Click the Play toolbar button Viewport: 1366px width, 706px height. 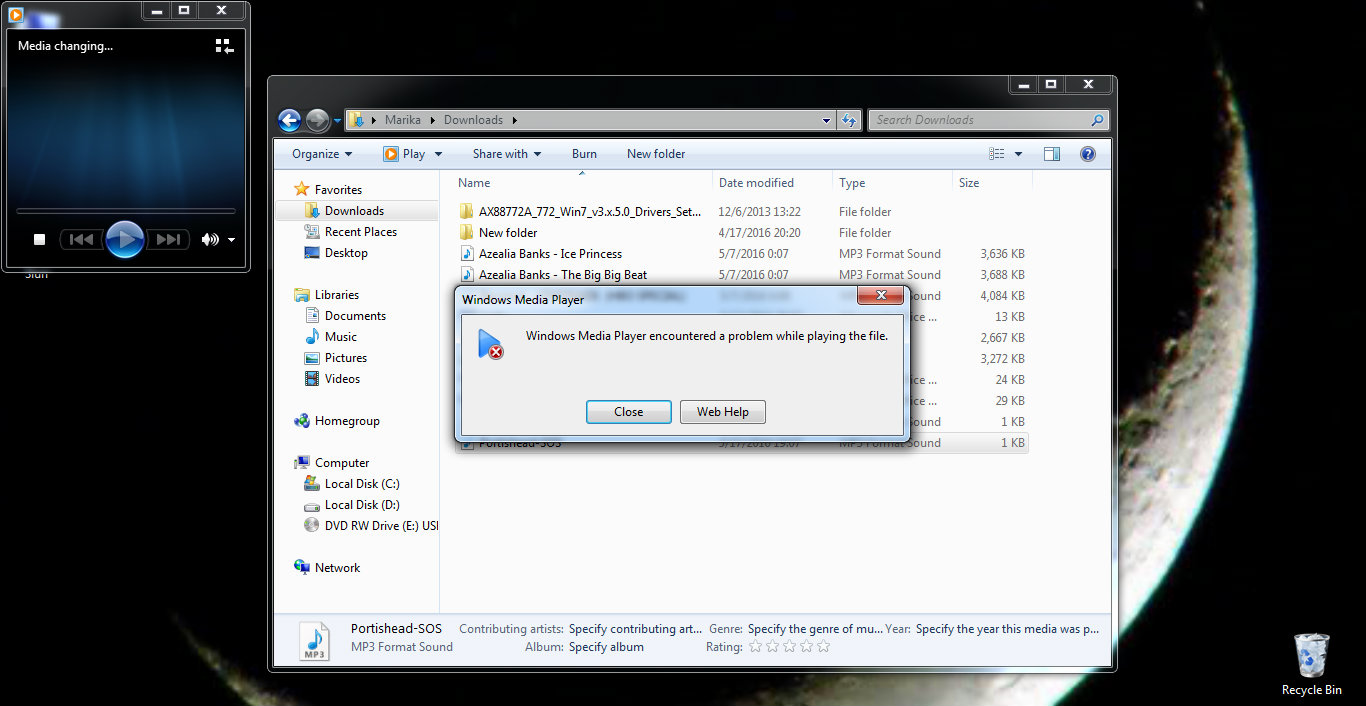click(x=404, y=154)
